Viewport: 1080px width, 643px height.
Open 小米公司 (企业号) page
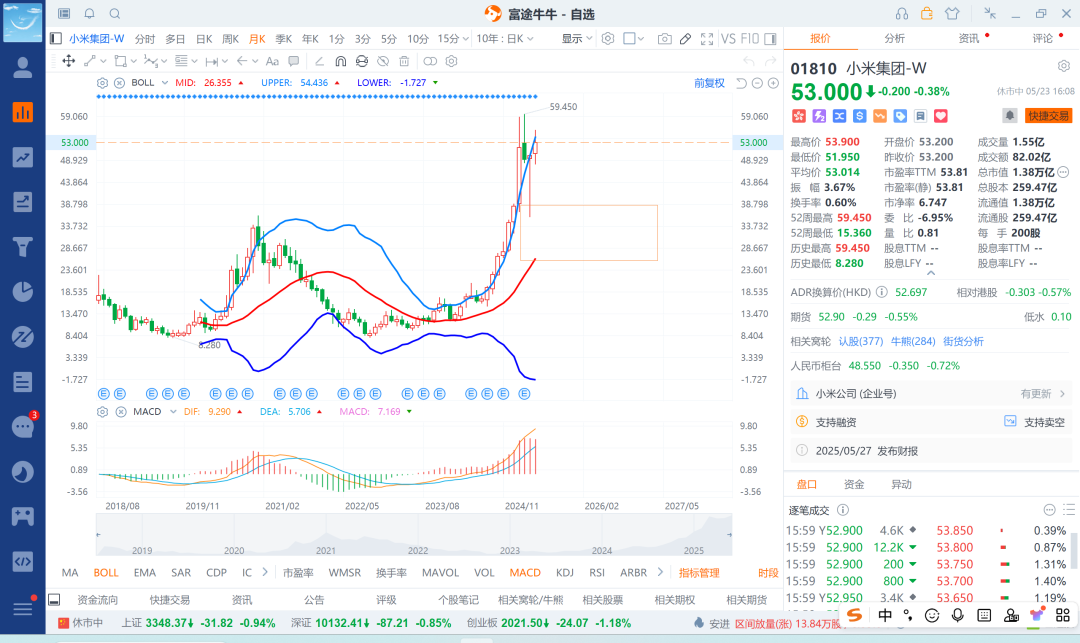tap(931, 394)
